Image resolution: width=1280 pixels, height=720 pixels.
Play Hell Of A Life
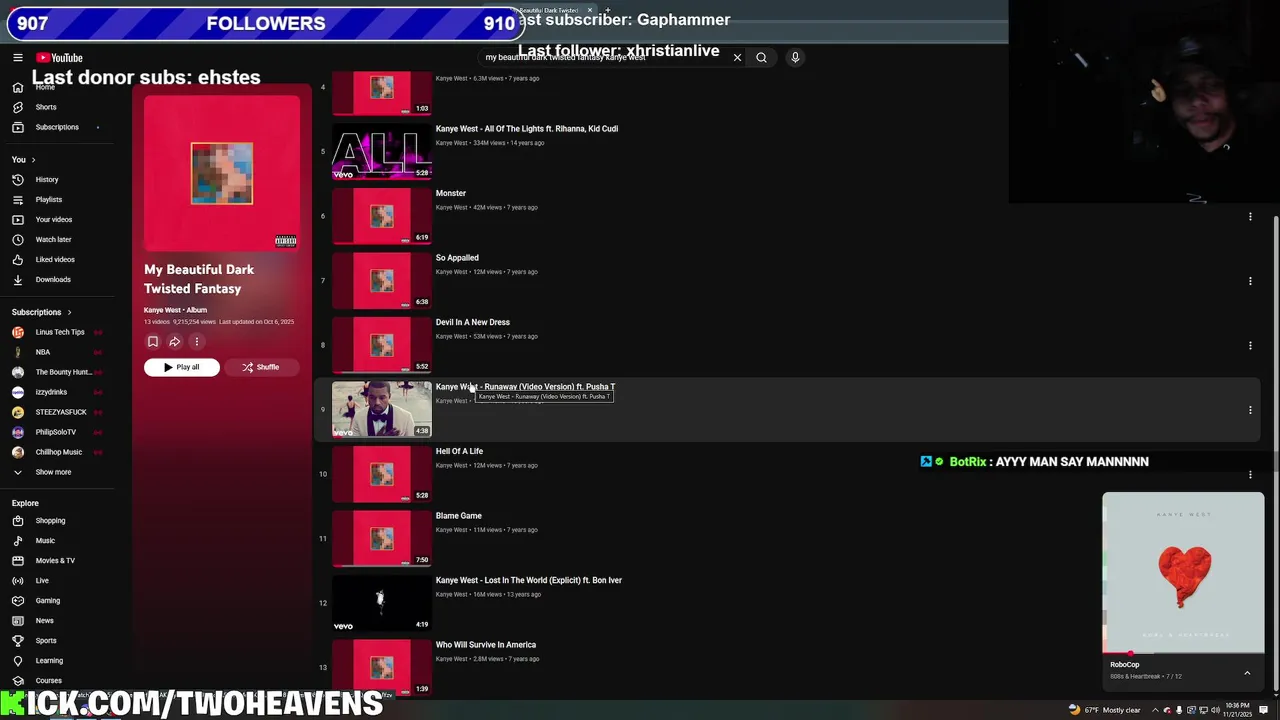459,451
